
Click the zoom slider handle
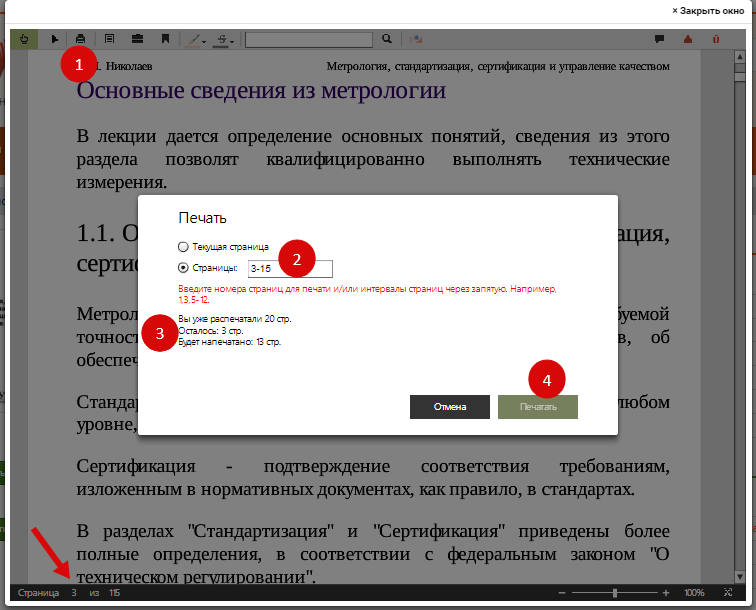[614, 593]
